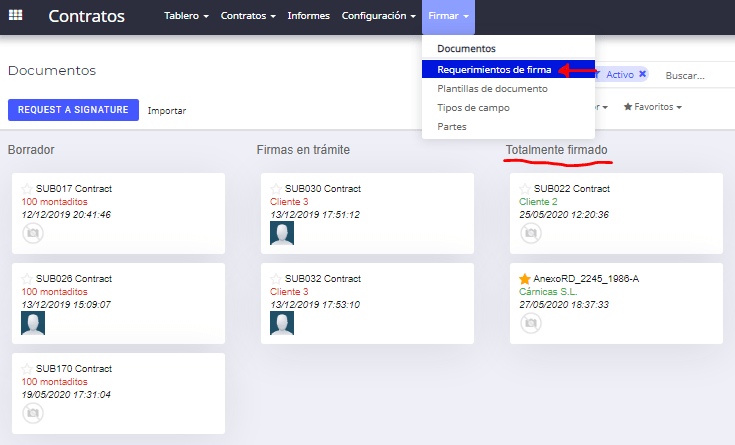Screen dimensions: 735x445
Task: Toggle favorite star on SUB170 Contract
Action: click(x=27, y=369)
